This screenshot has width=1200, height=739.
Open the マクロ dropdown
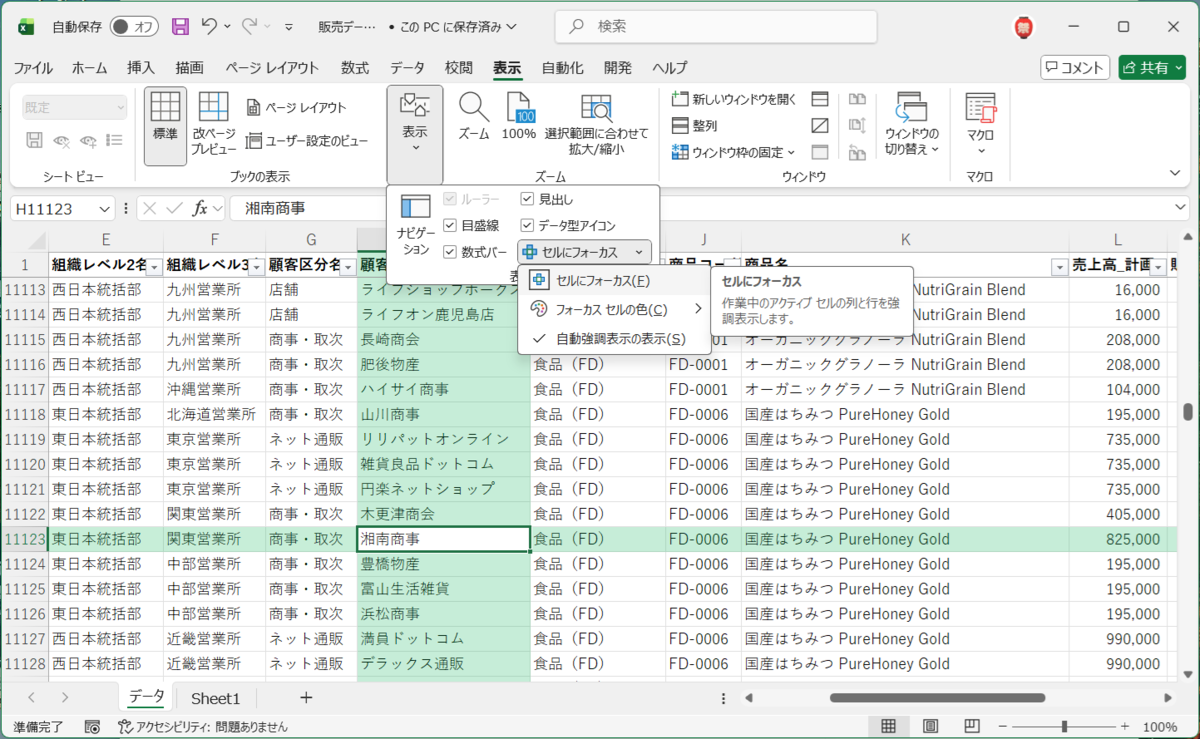click(x=980, y=125)
